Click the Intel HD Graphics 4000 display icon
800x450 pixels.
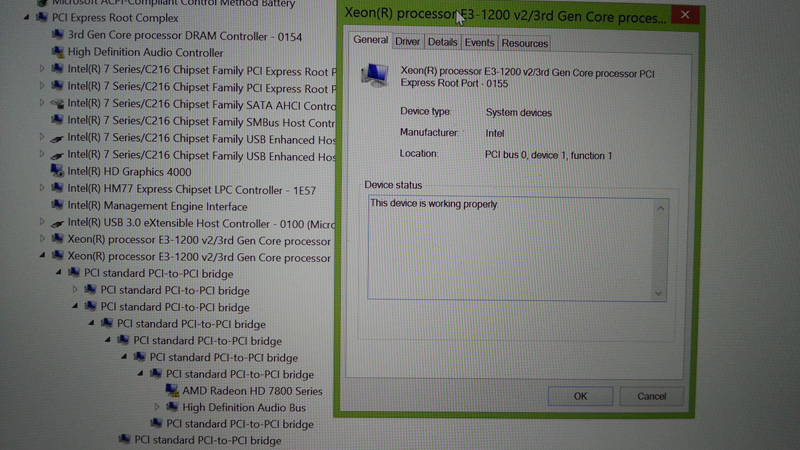click(x=58, y=171)
